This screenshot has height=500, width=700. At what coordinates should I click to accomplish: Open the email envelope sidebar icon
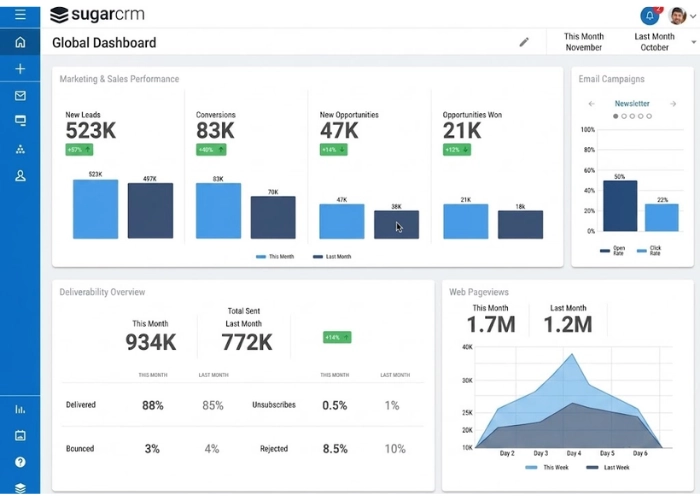click(20, 96)
